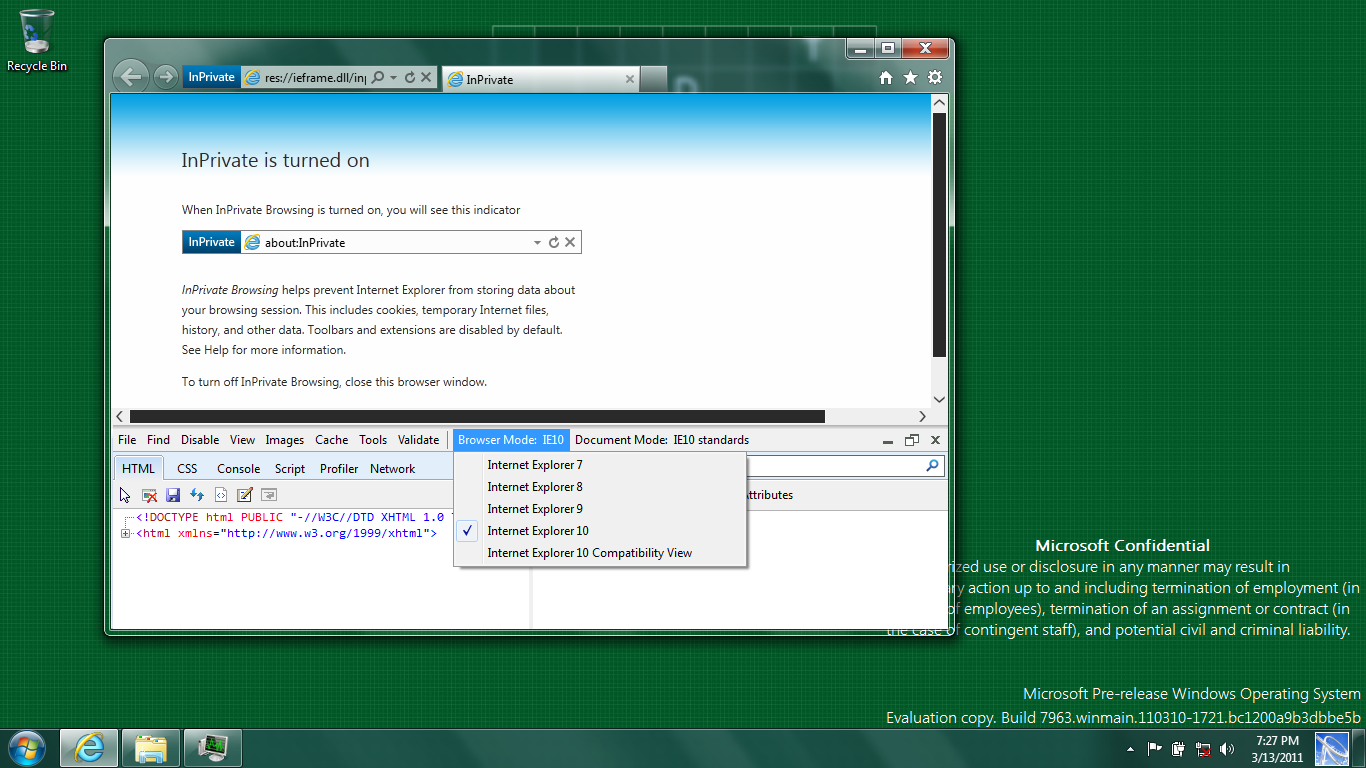This screenshot has height=768, width=1366.
Task: Open the View menu
Action: pyautogui.click(x=243, y=440)
